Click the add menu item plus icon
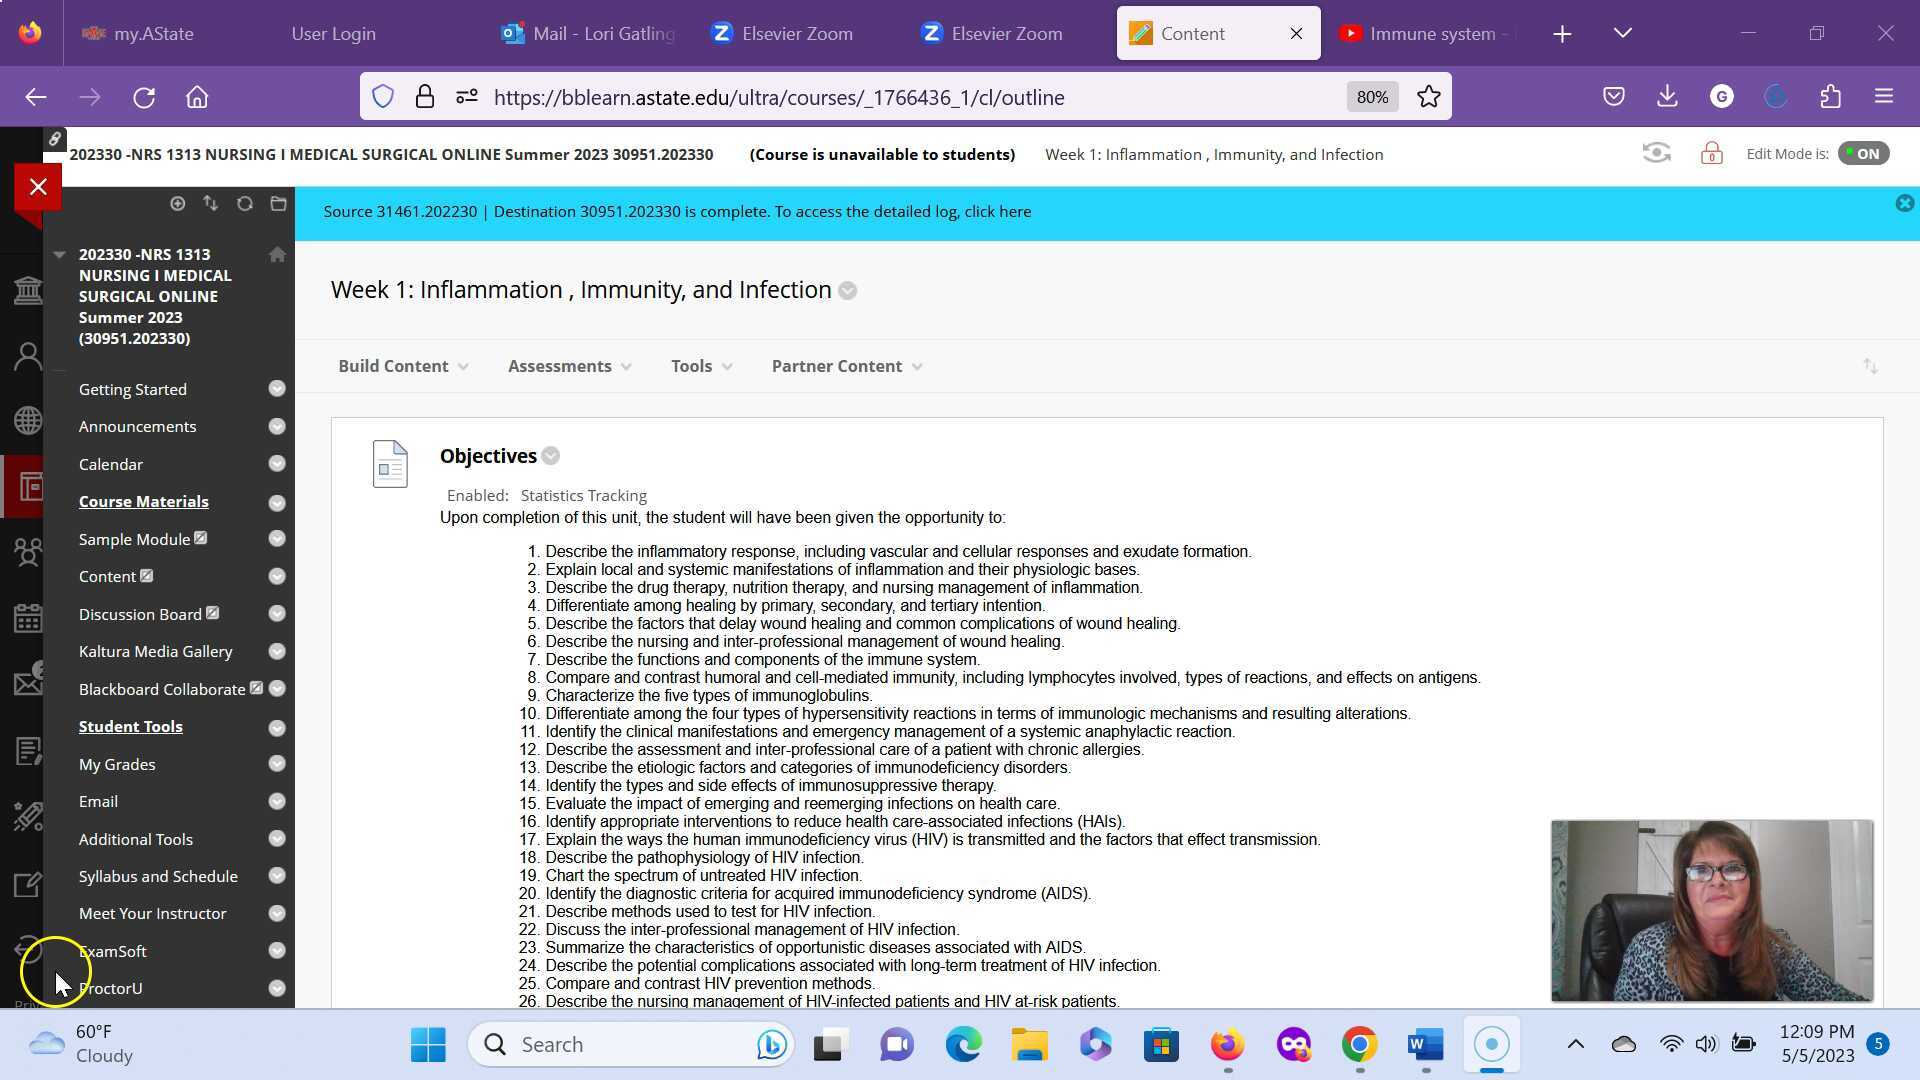 tap(177, 204)
